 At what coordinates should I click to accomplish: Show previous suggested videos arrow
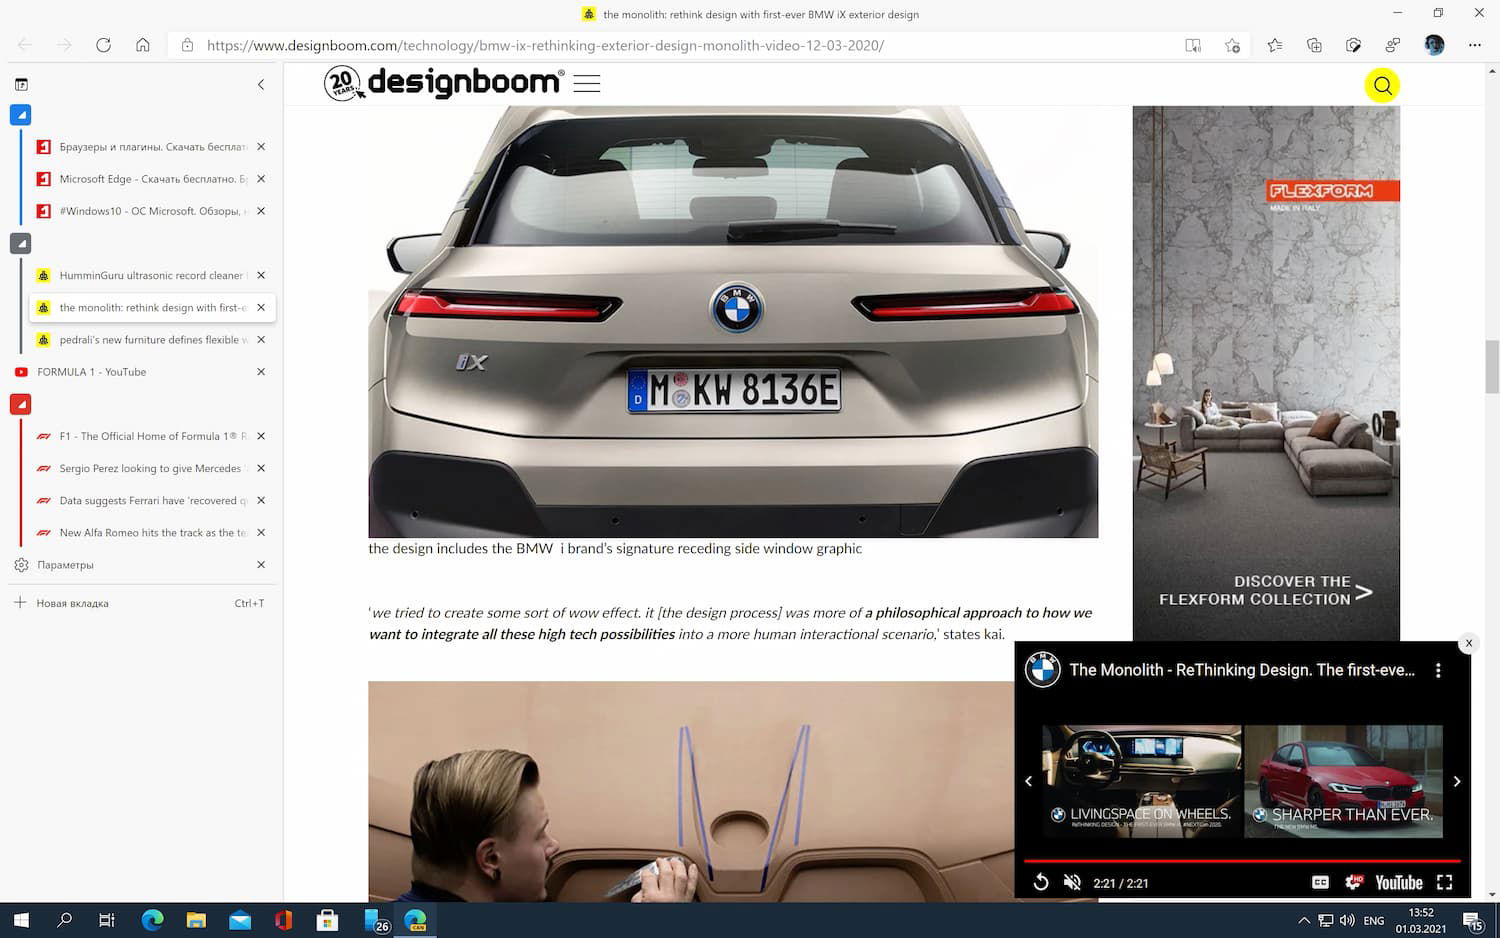tap(1028, 781)
